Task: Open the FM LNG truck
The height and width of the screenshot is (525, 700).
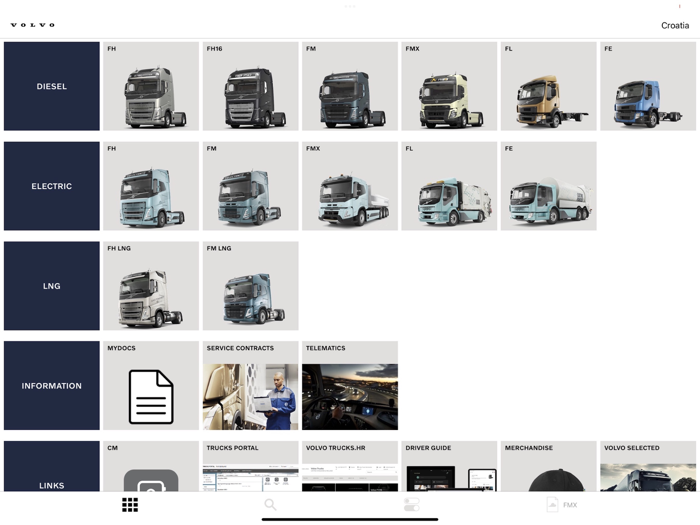Action: (x=250, y=286)
